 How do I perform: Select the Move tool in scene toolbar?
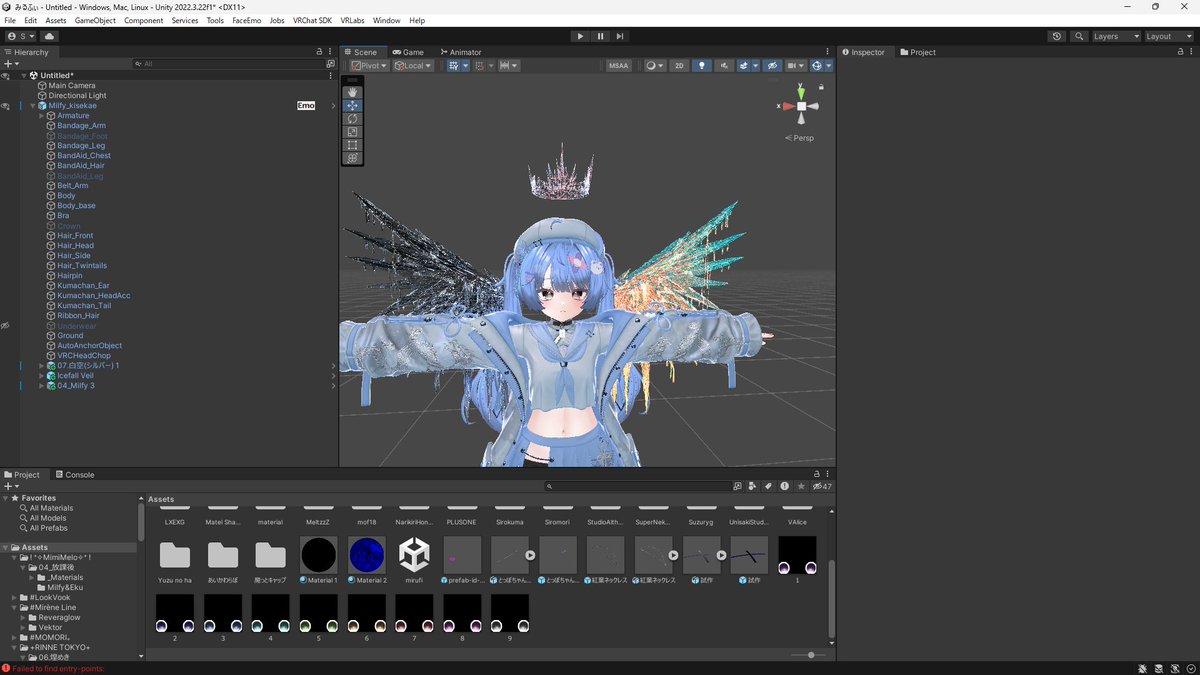tap(352, 105)
